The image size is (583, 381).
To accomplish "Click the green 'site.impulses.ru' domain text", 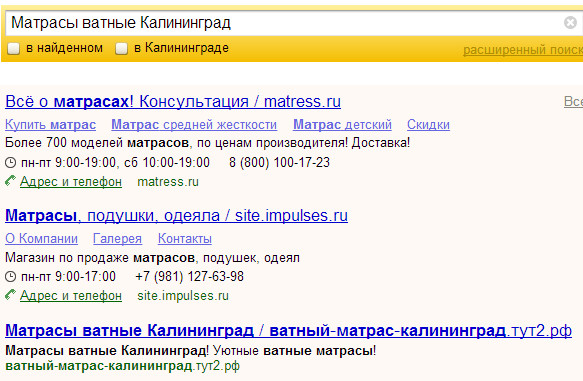I will 183,296.
